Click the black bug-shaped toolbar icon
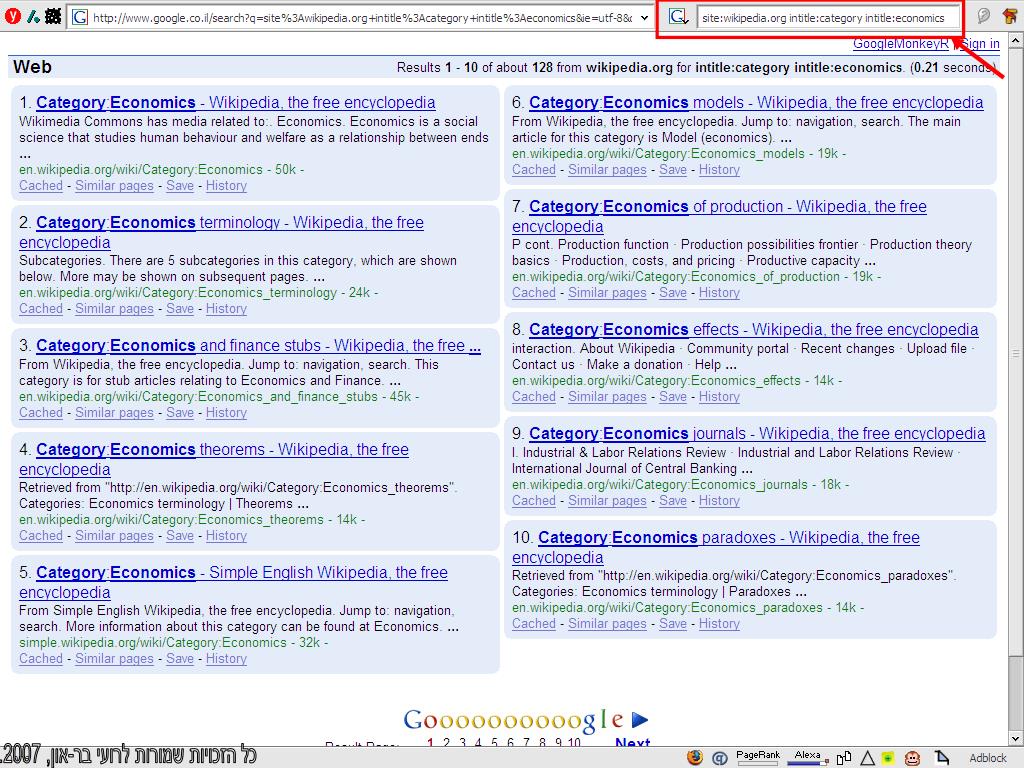The height and width of the screenshot is (768, 1024). click(x=54, y=16)
